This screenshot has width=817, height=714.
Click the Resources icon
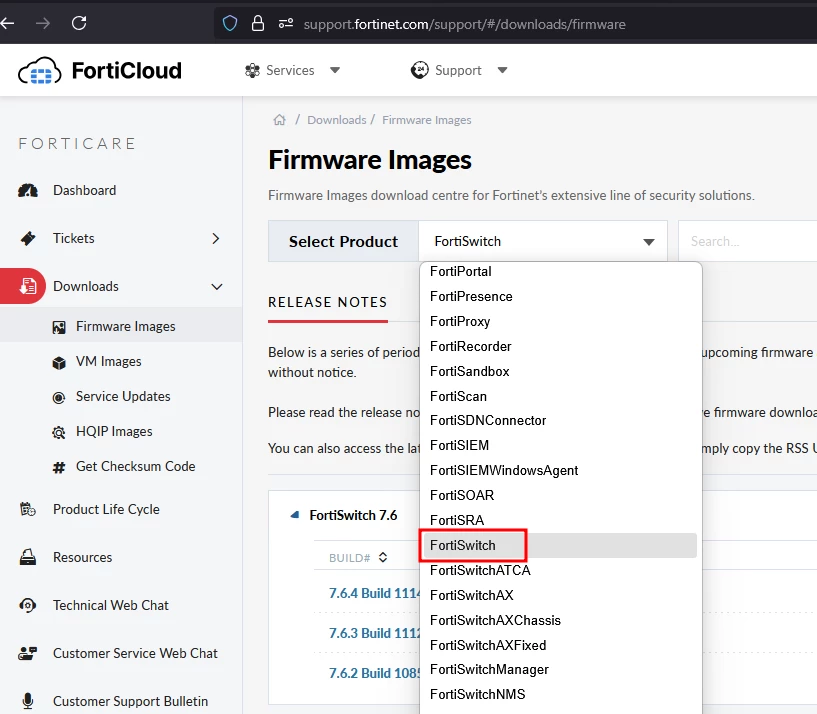[x=28, y=557]
